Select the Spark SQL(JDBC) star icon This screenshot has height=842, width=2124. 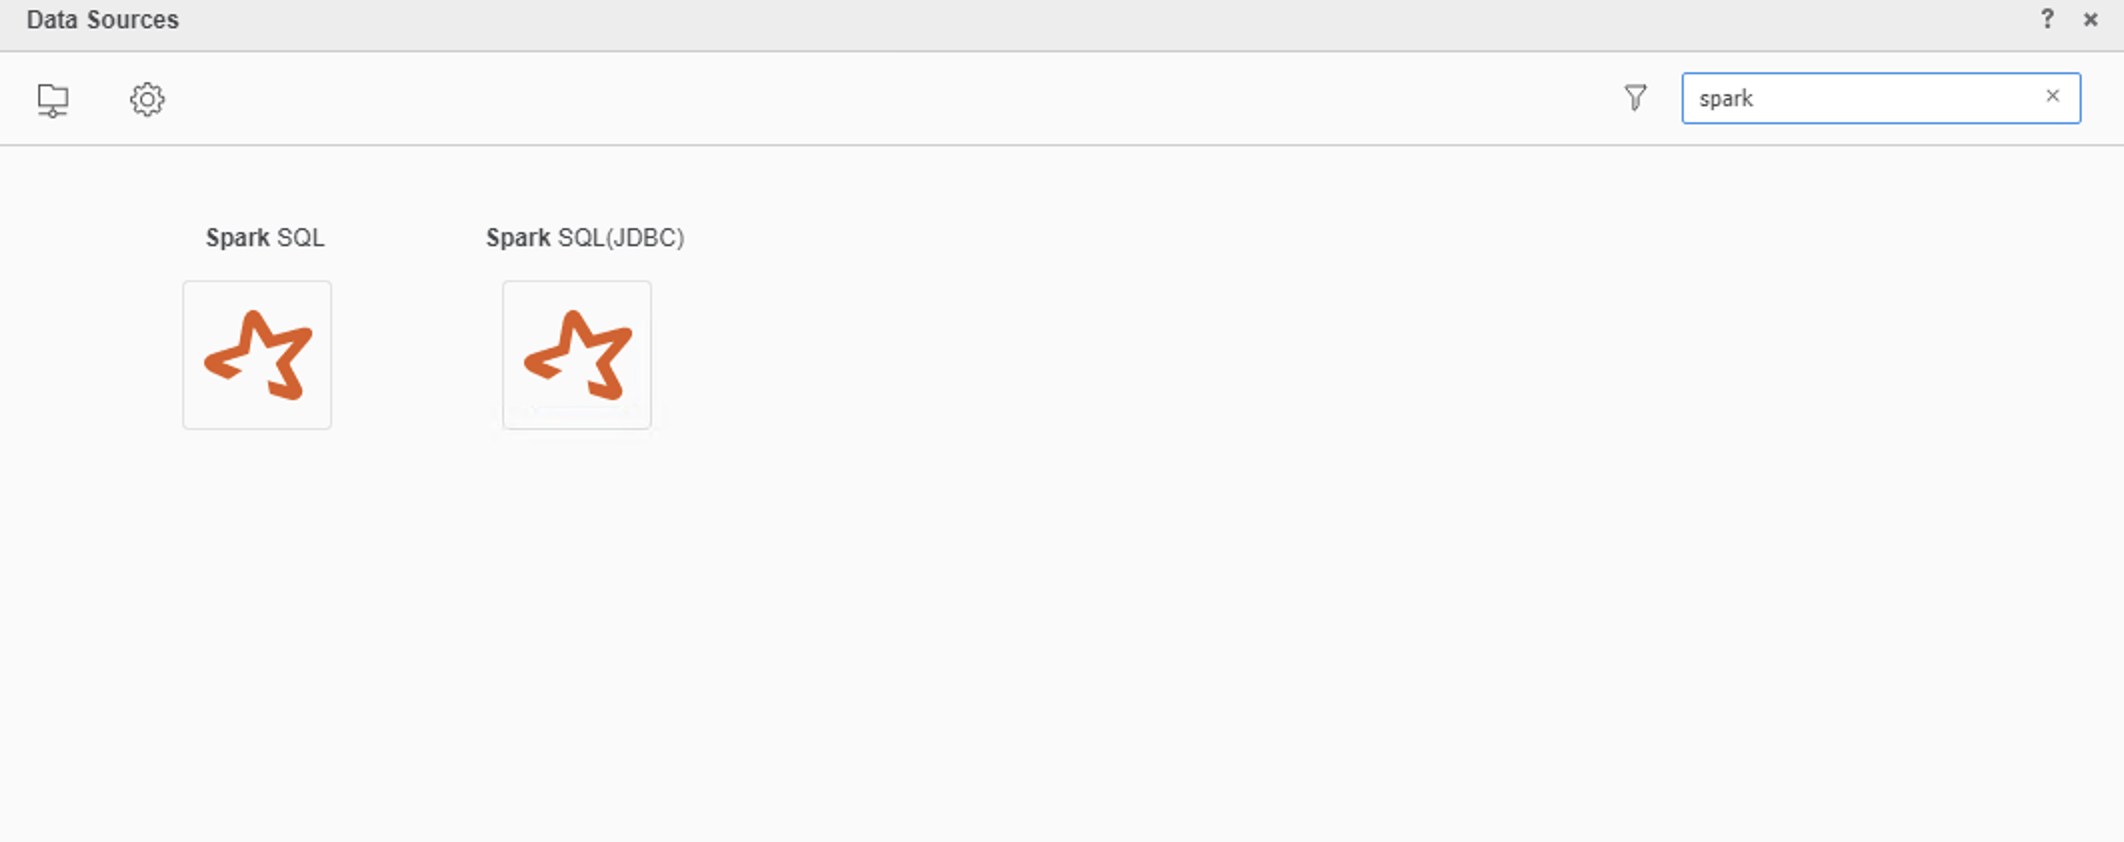coord(578,355)
